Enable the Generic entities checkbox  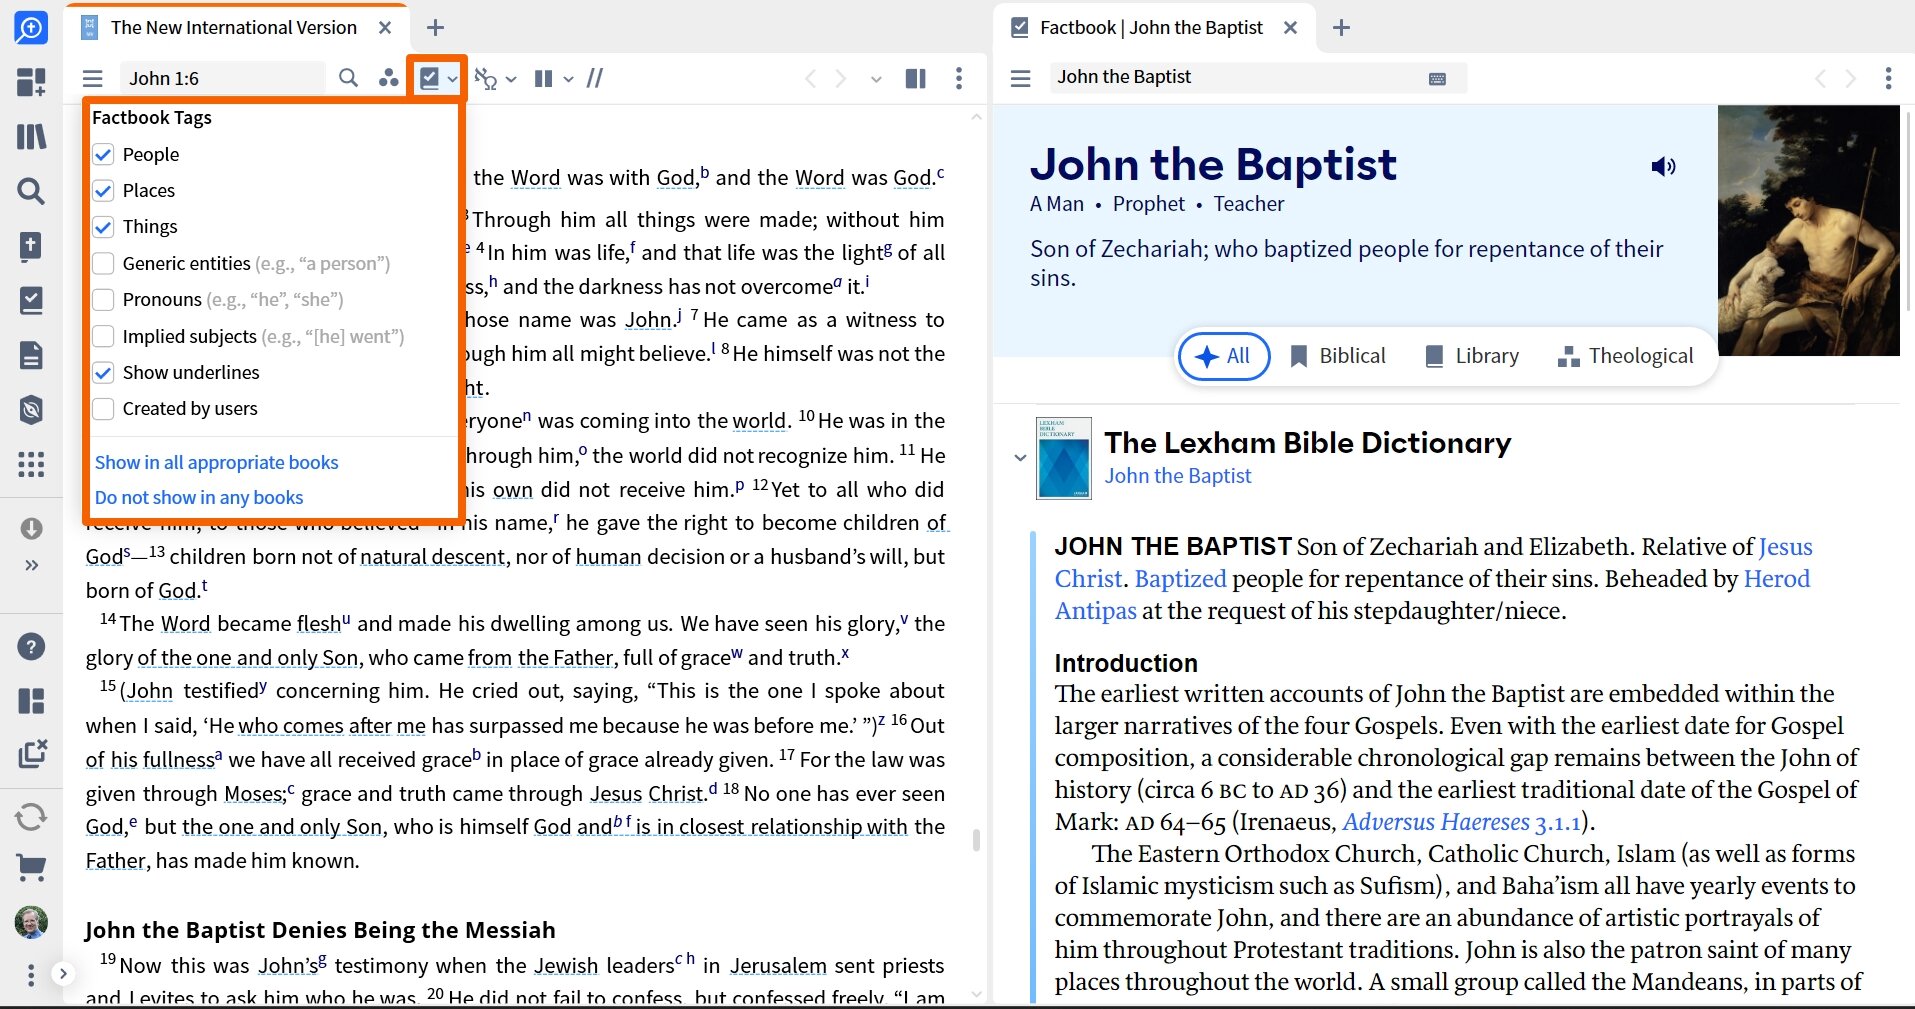coord(104,263)
